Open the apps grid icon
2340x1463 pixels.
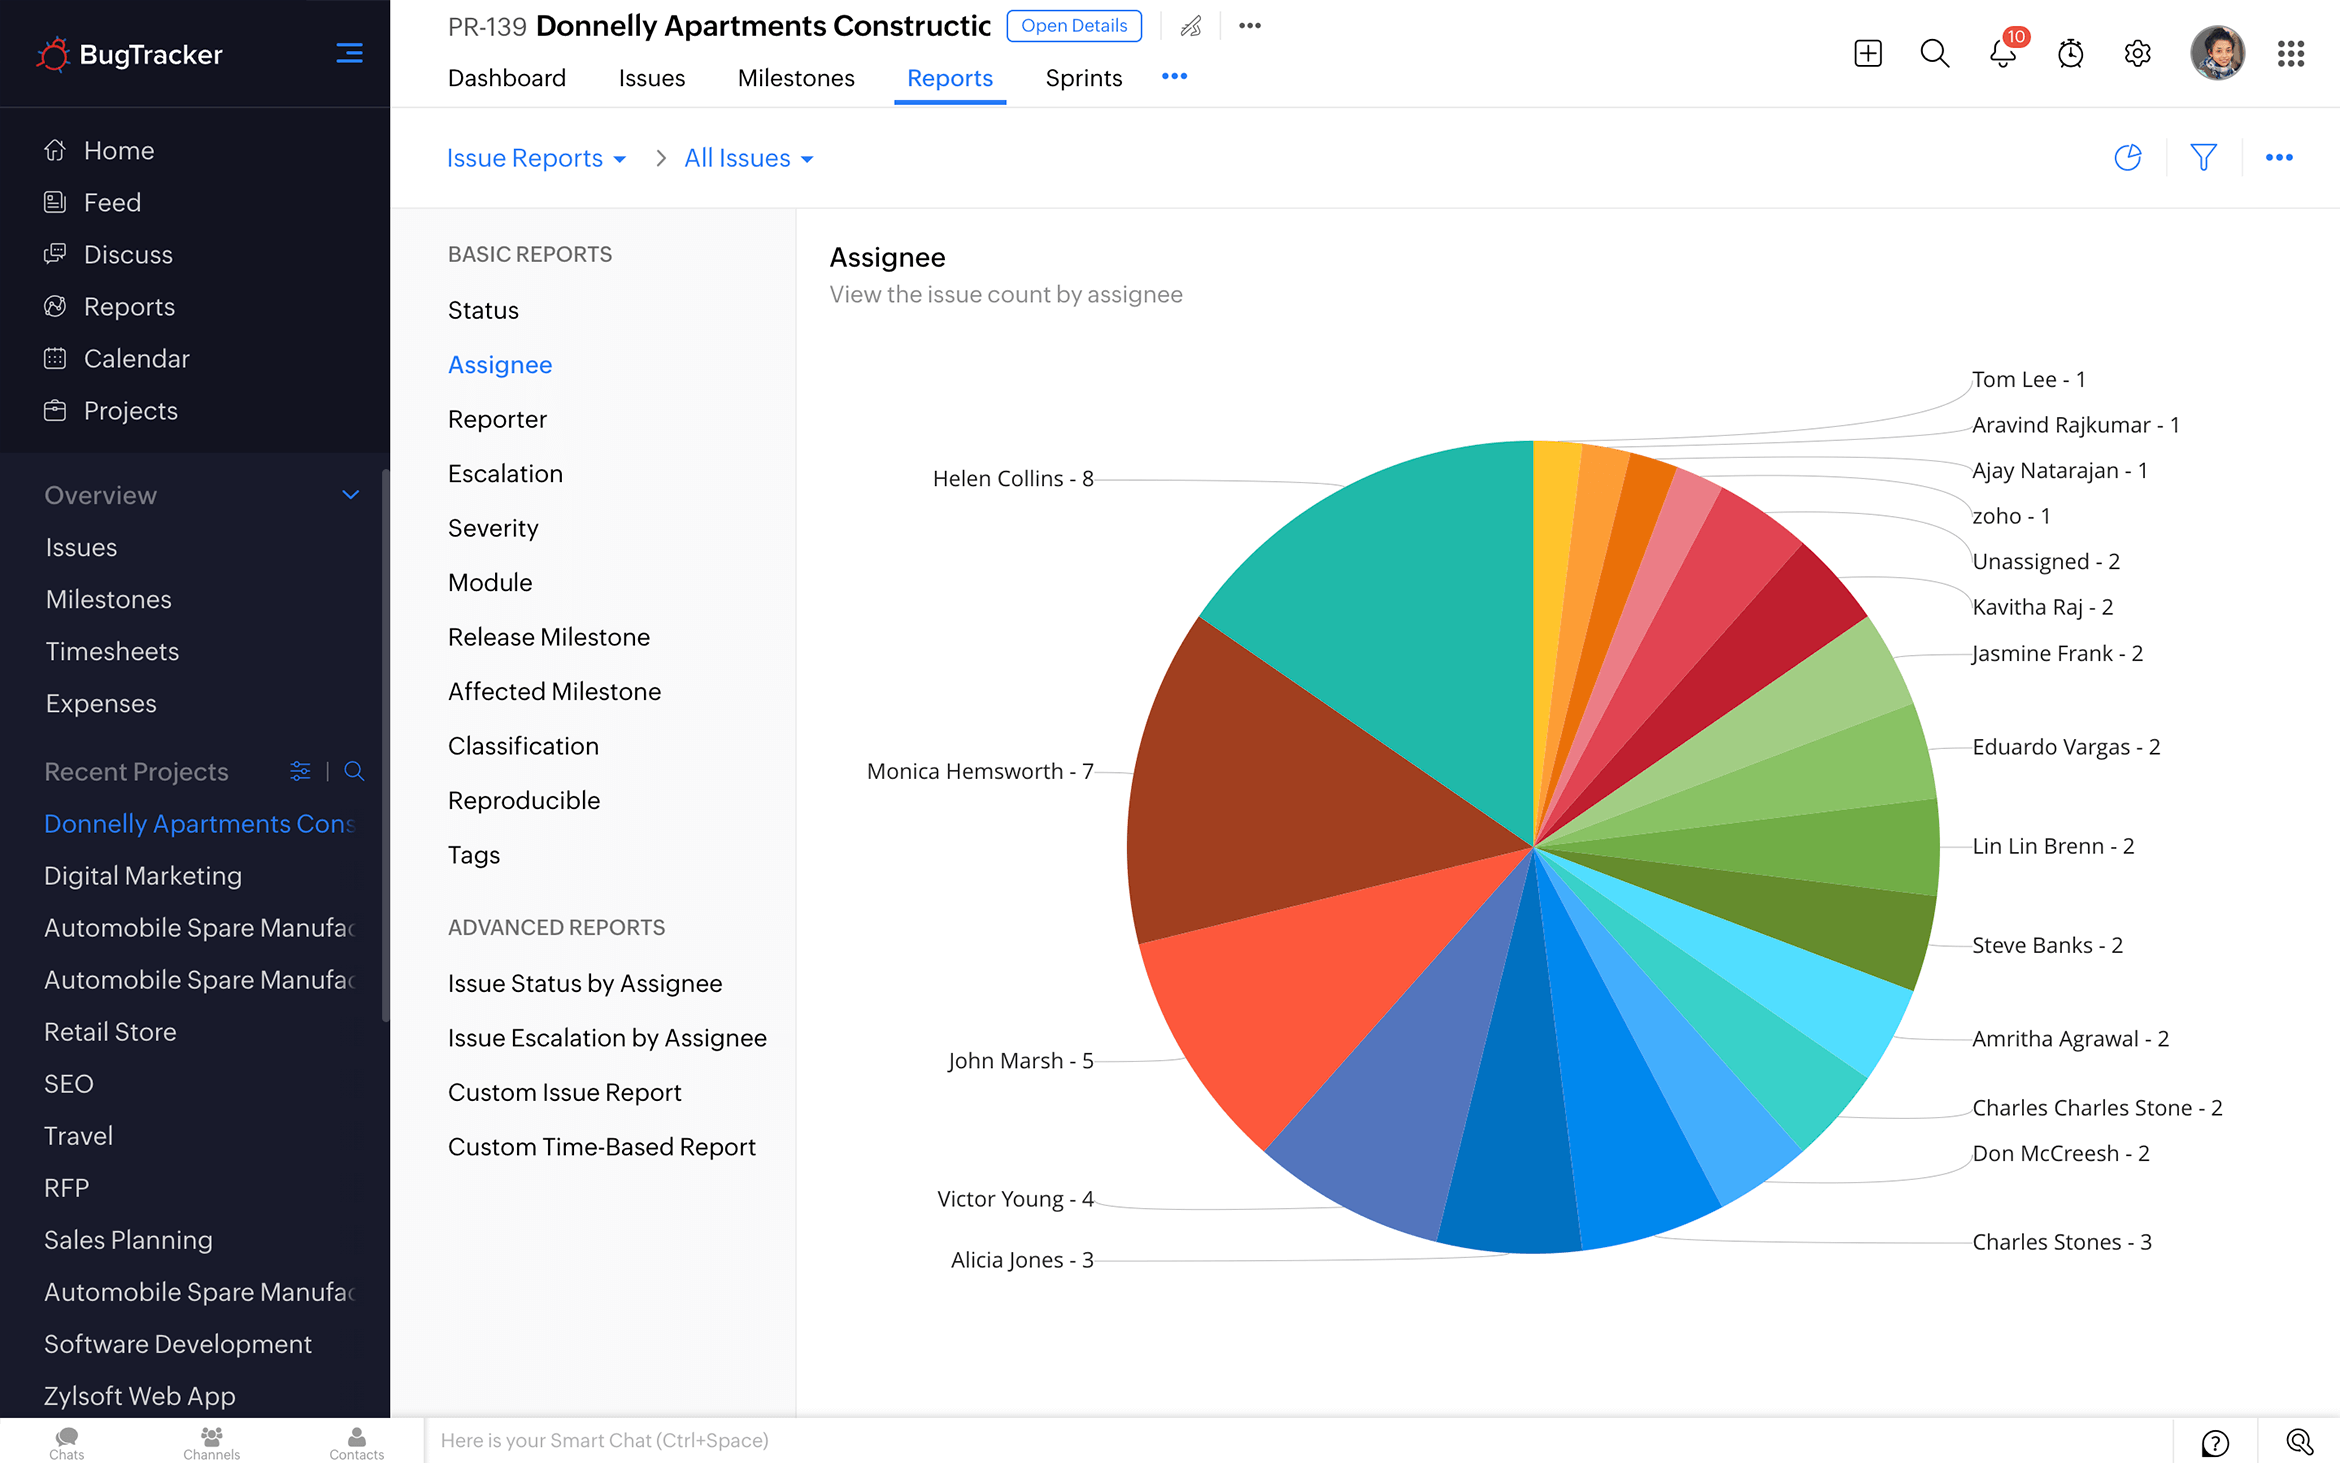pos(2290,53)
